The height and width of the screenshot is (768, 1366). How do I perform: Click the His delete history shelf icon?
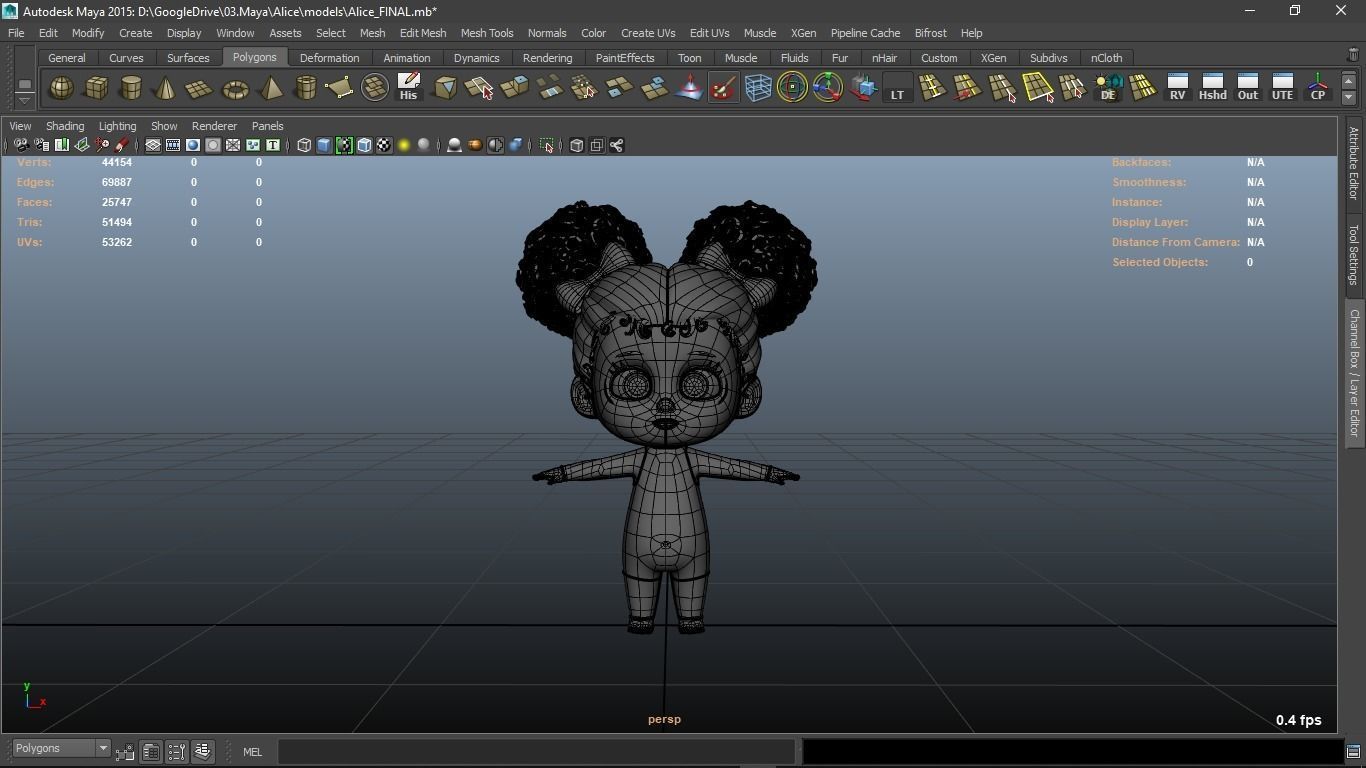(408, 87)
